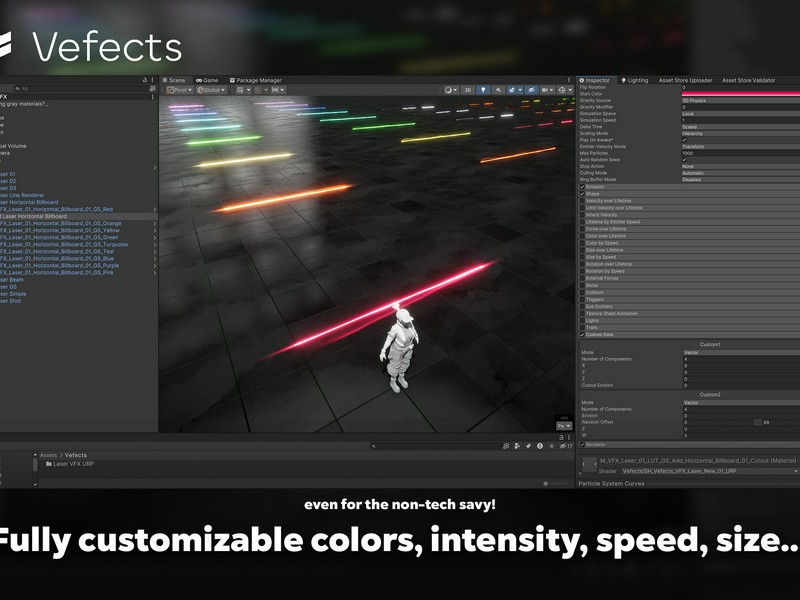800x600 pixels.
Task: Enable the Texture Sheet Animation module
Action: (582, 313)
